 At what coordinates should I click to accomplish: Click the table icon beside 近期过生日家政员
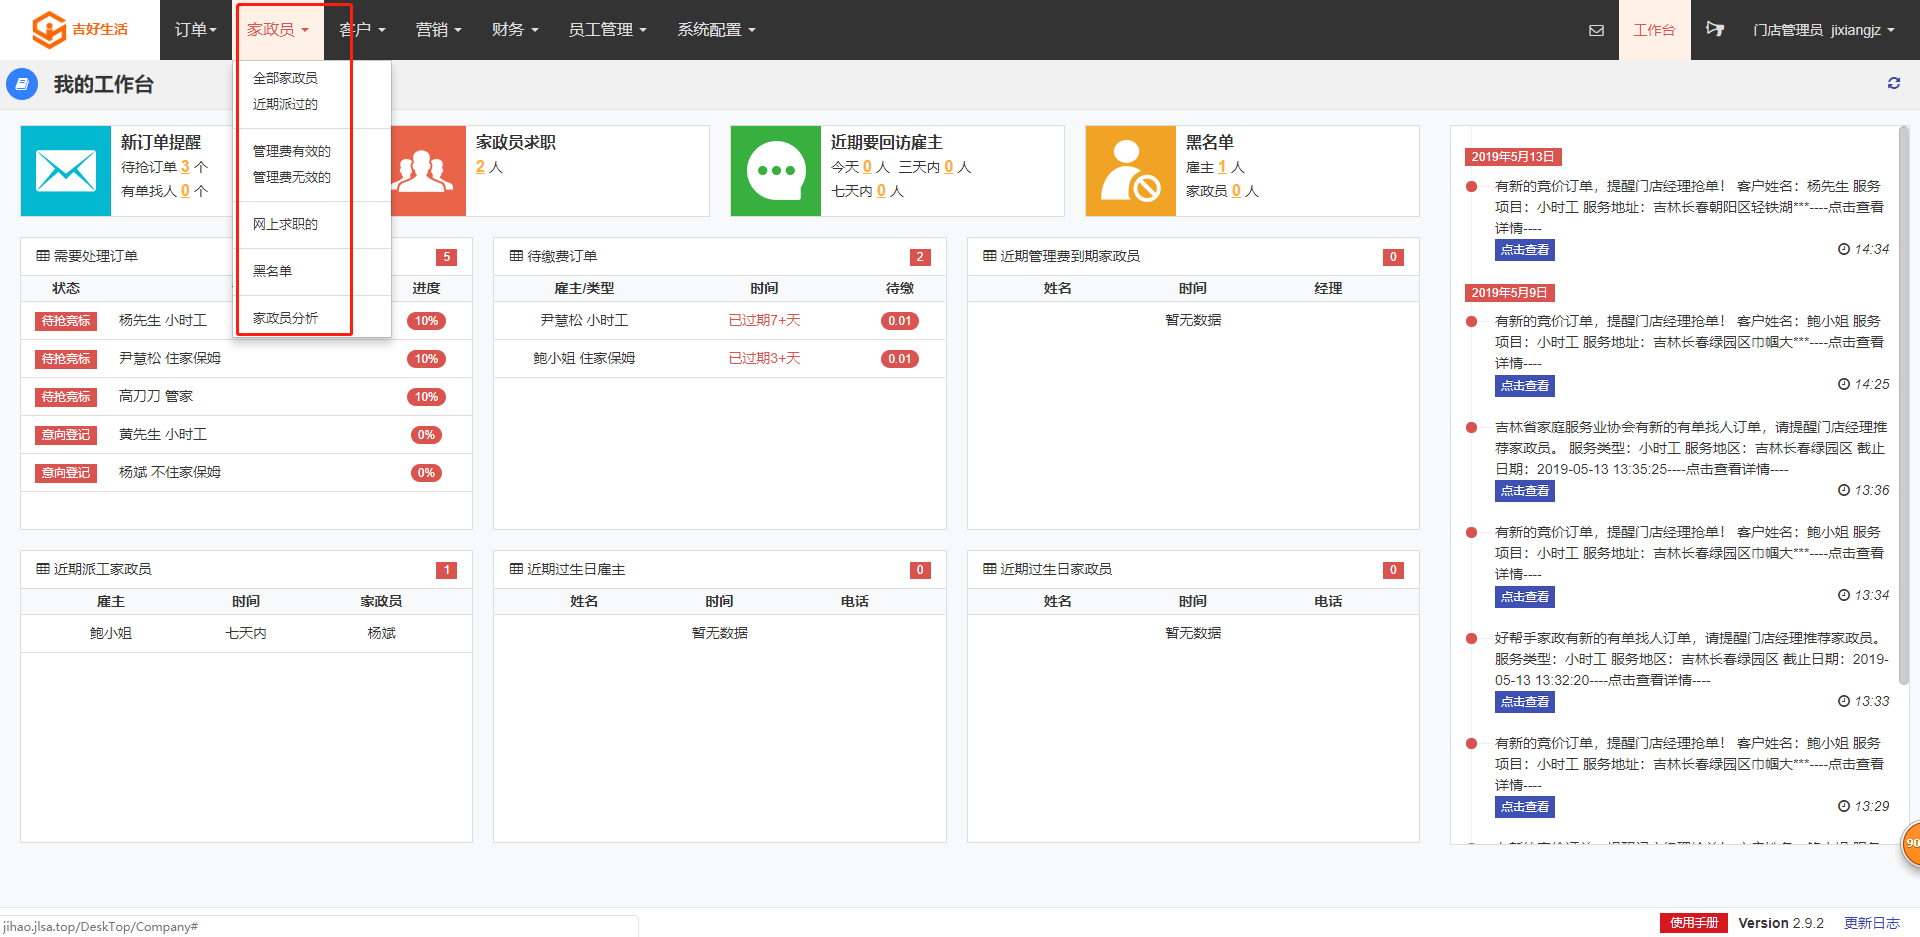coord(990,569)
